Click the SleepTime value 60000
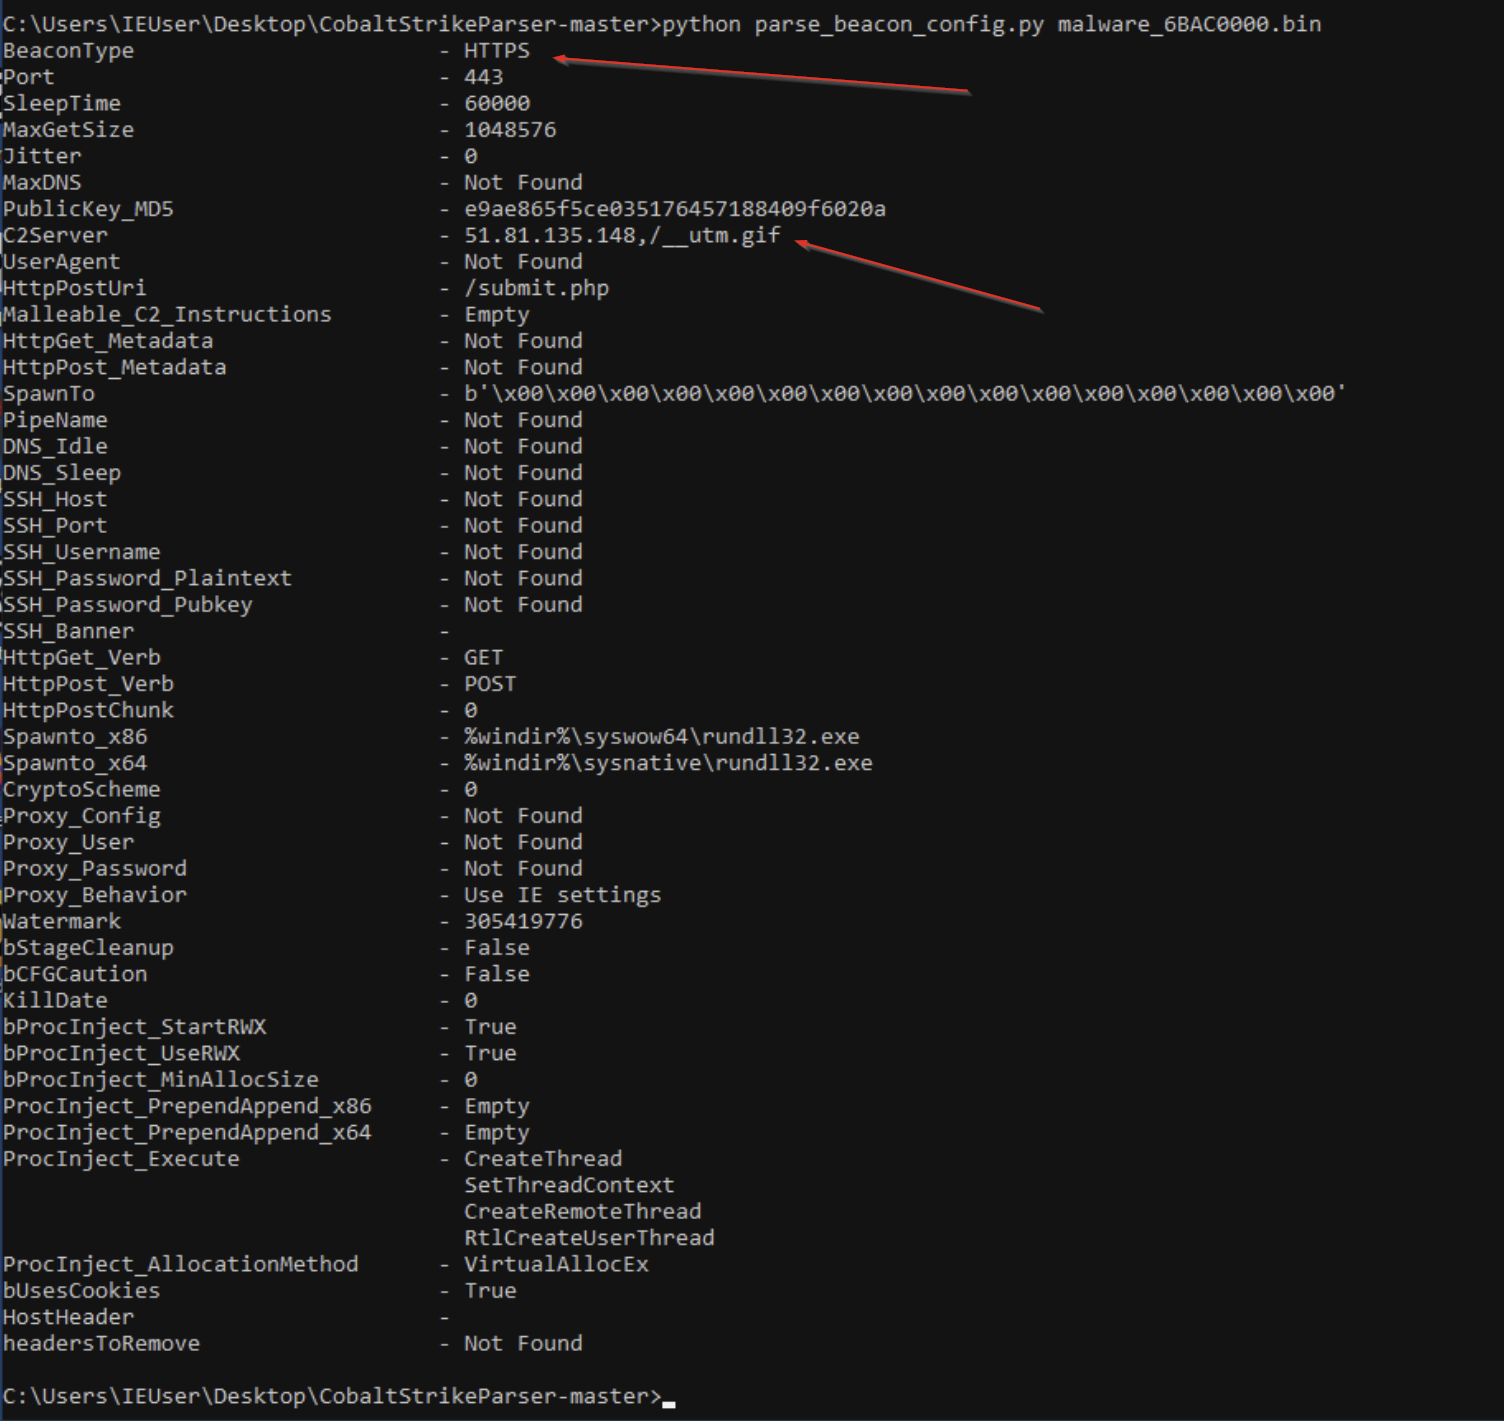The height and width of the screenshot is (1421, 1504). pyautogui.click(x=497, y=104)
